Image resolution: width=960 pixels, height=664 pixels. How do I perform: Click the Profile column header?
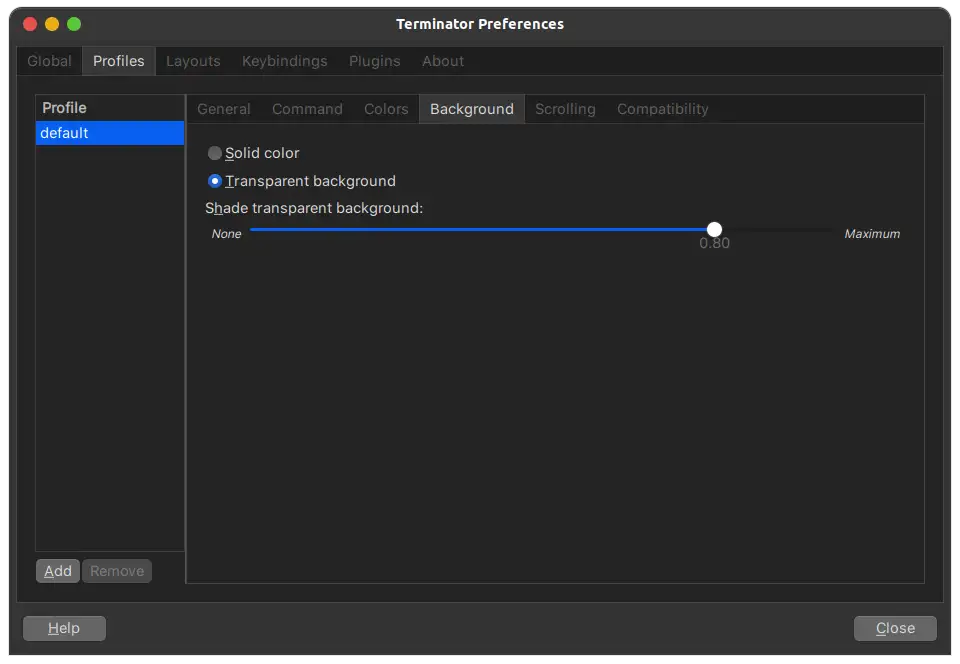coord(110,108)
